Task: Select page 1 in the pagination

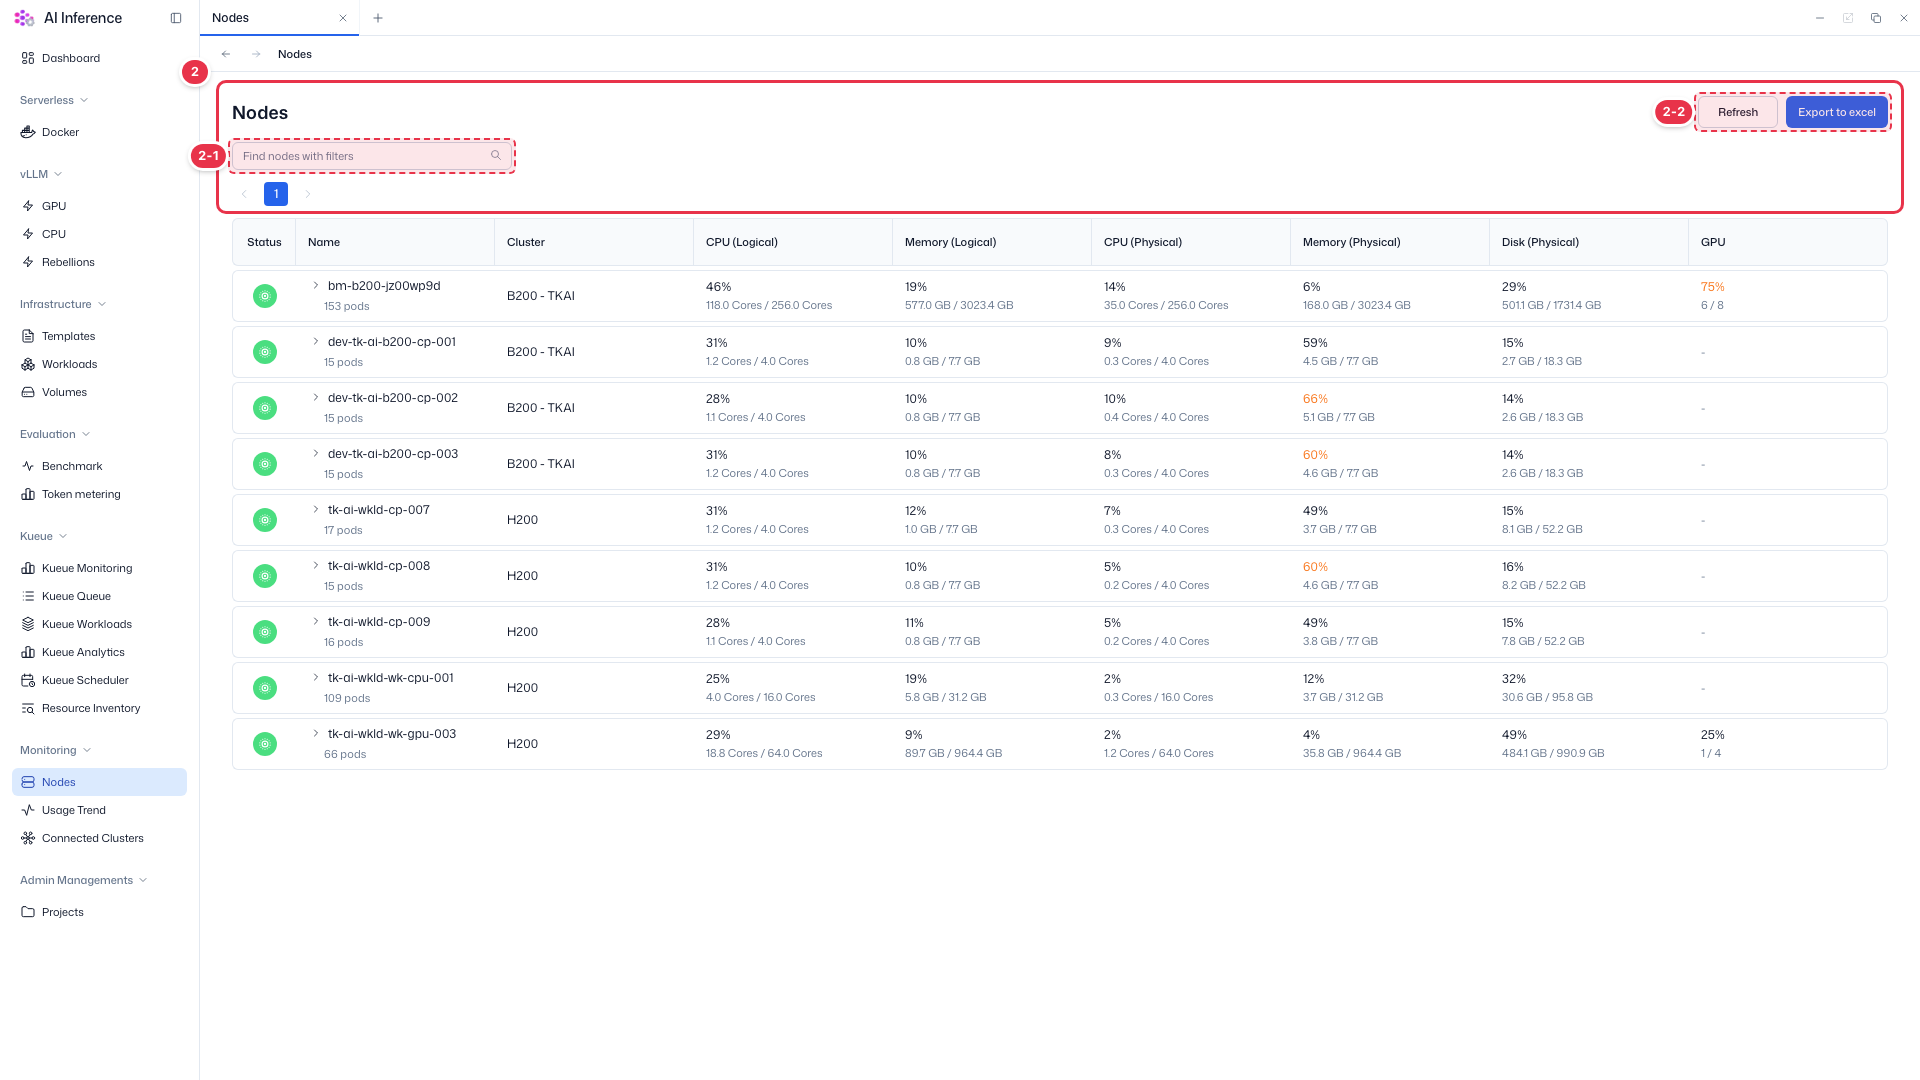Action: pyautogui.click(x=276, y=194)
